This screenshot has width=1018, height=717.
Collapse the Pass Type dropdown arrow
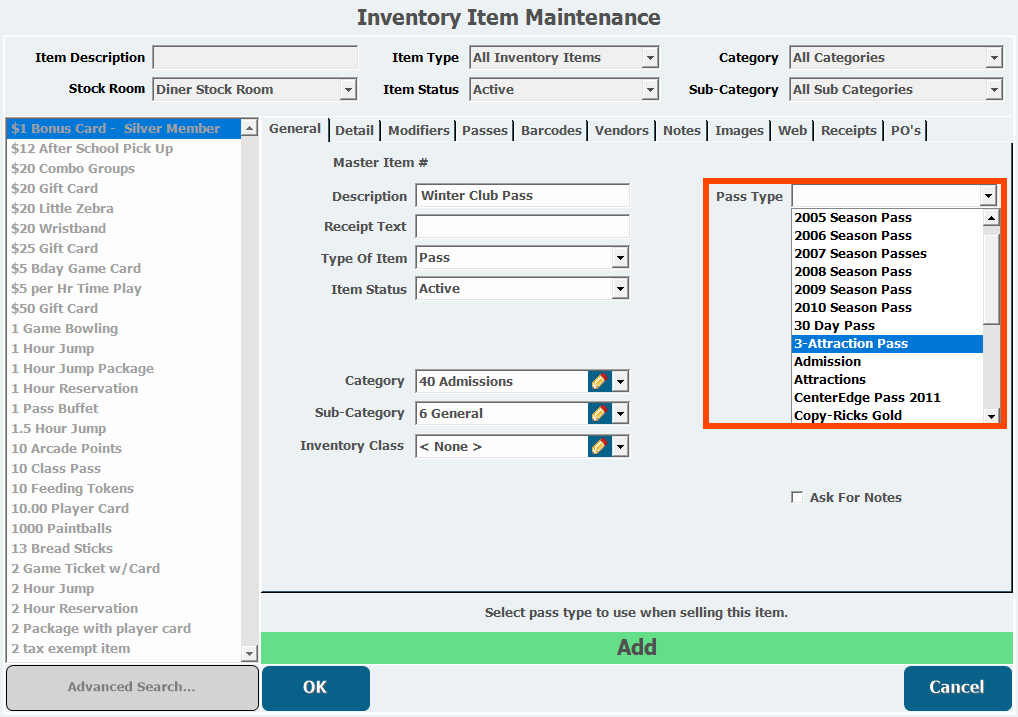pos(988,196)
